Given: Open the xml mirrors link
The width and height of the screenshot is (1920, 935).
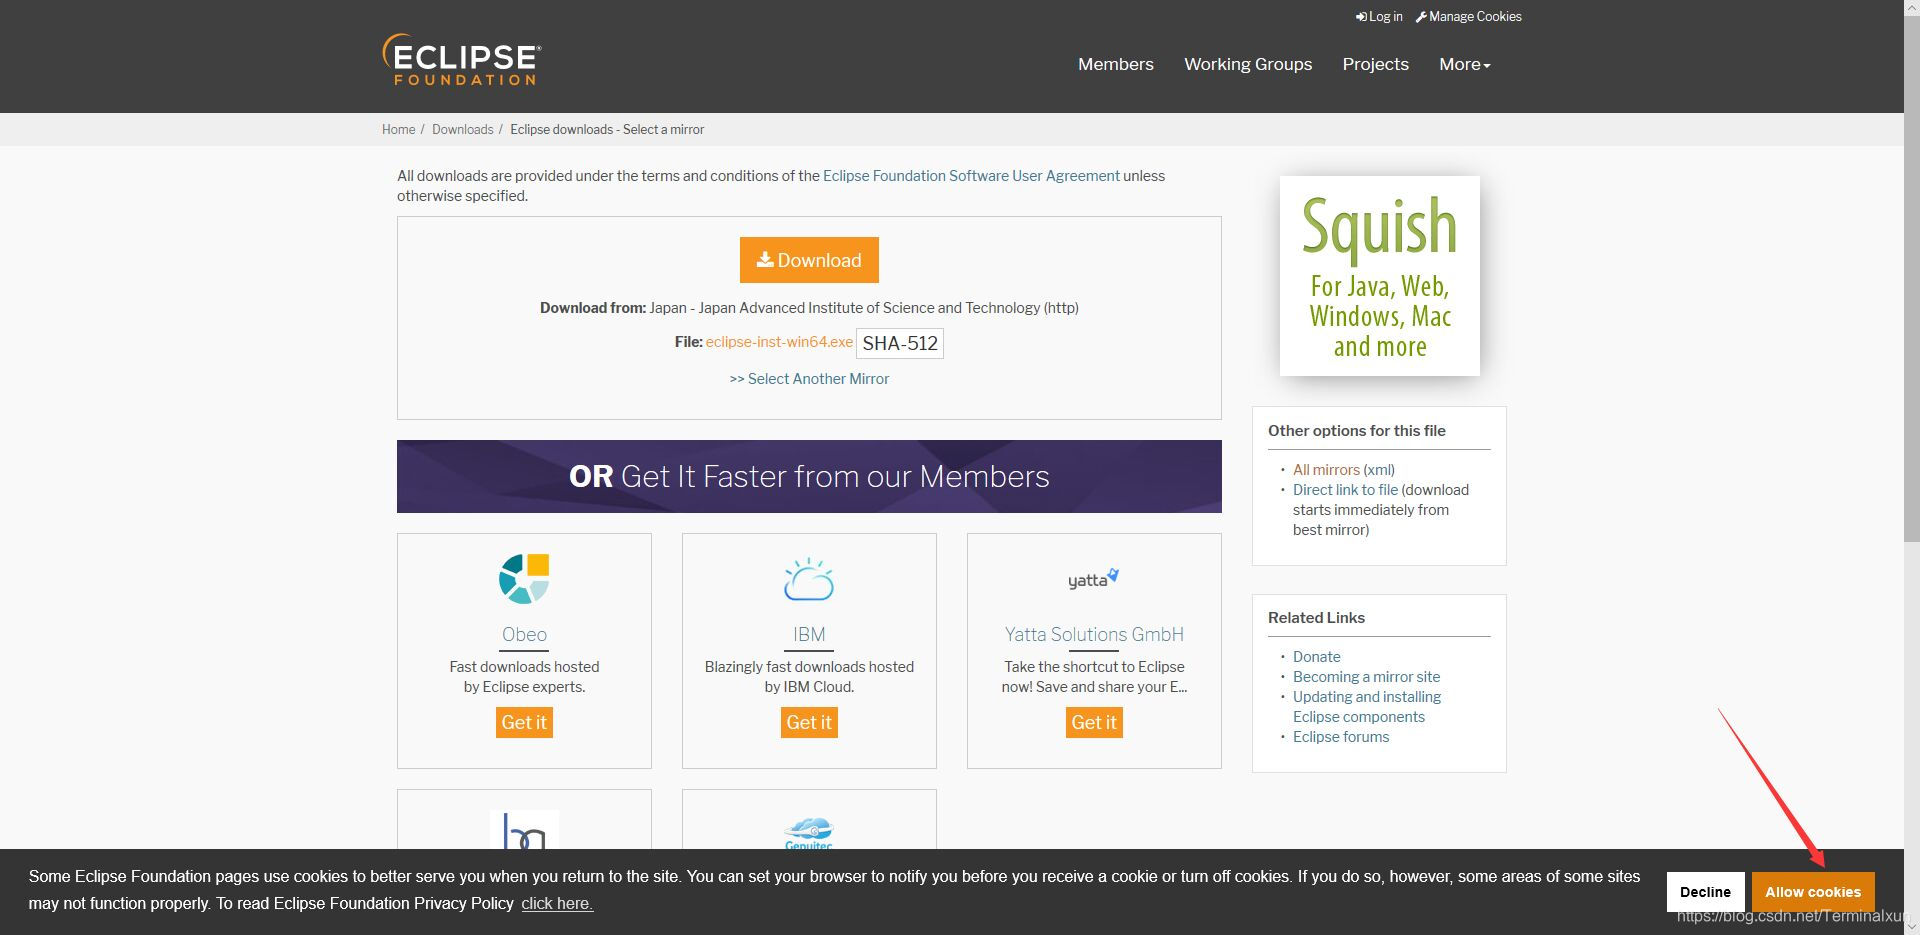Looking at the screenshot, I should click(1379, 469).
